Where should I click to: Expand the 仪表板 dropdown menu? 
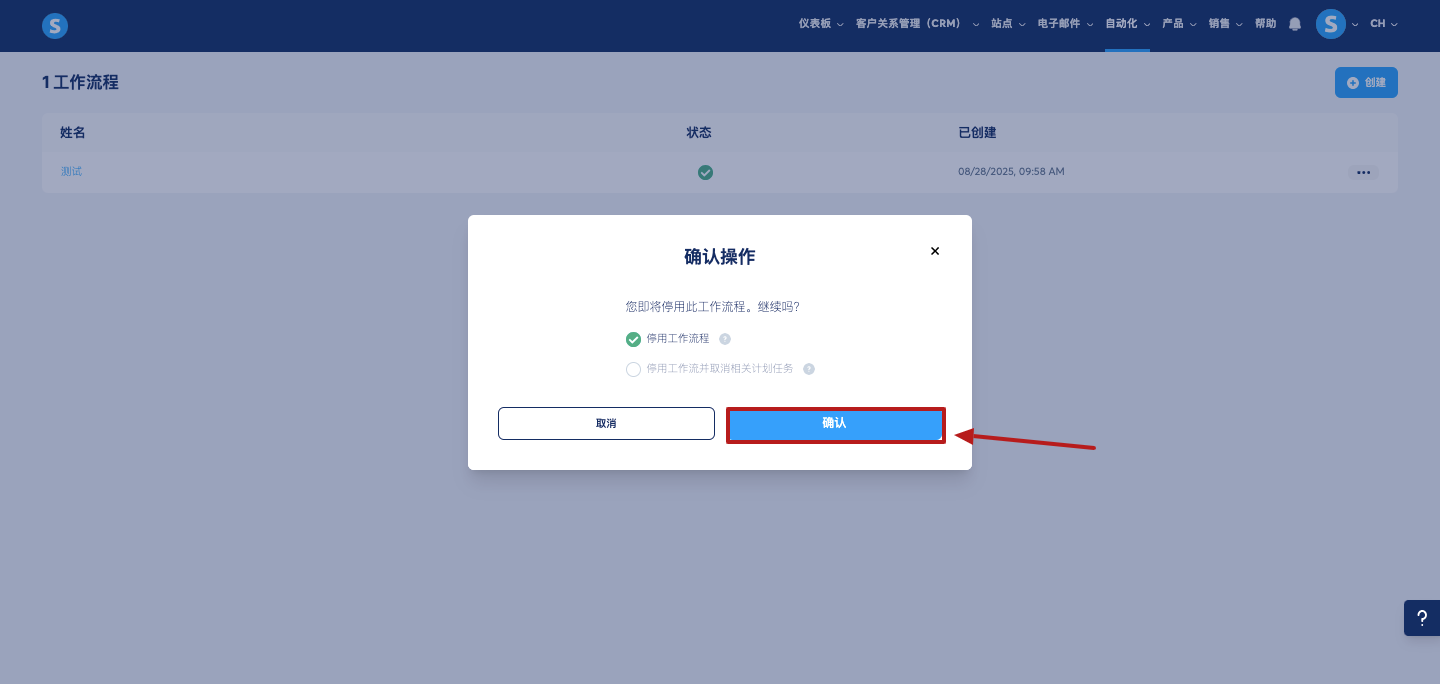821,24
